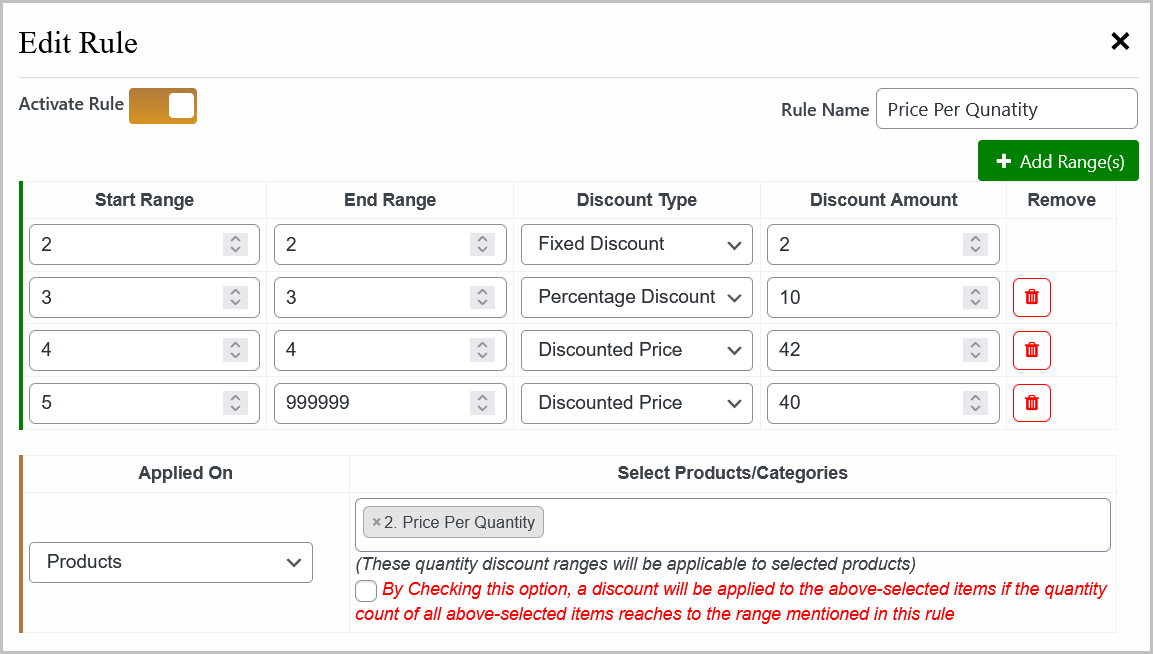The image size is (1153, 654).
Task: Remove the 4-4 Discounted Price range row
Action: (x=1031, y=350)
